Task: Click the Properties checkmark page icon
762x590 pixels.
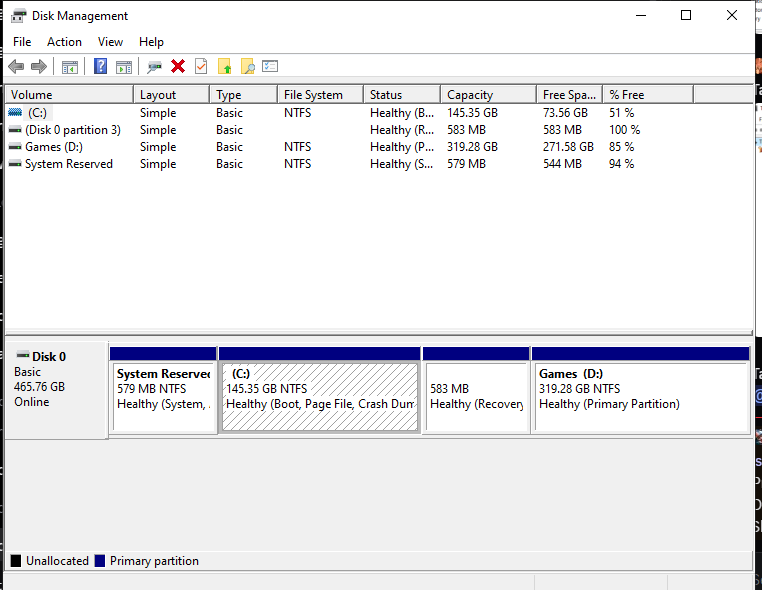Action: click(201, 66)
